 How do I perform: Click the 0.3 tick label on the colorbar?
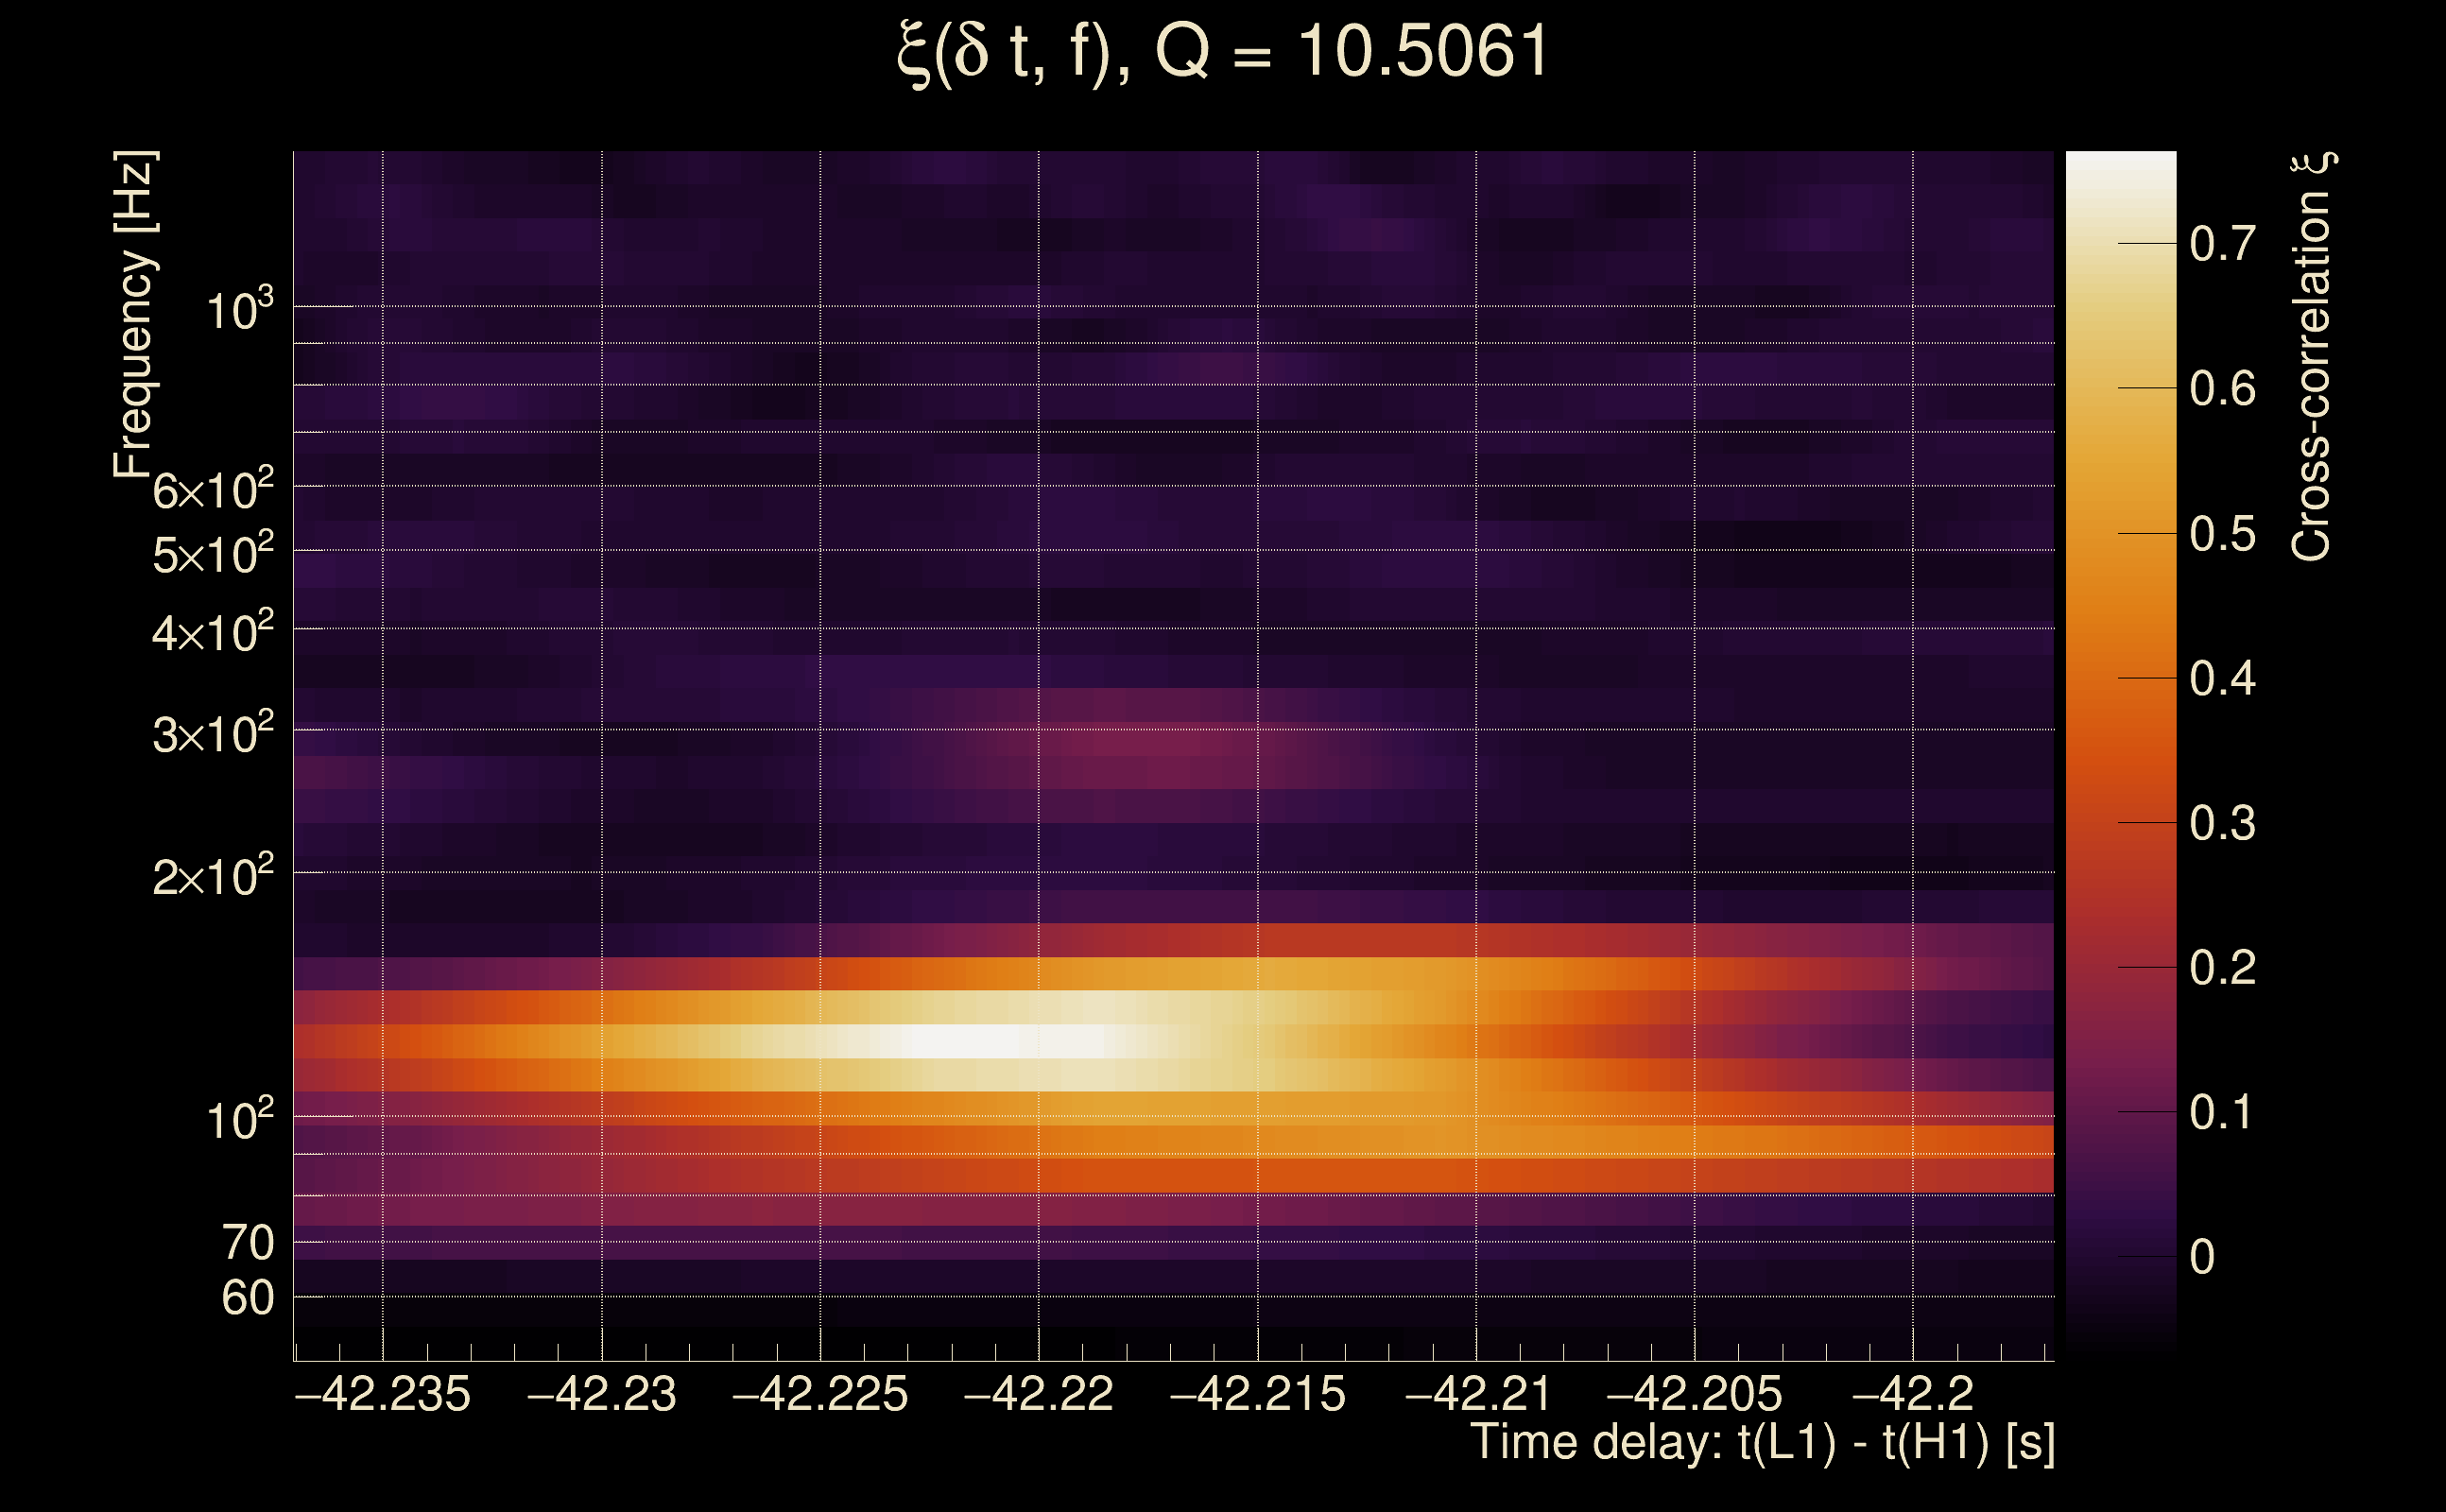[2222, 824]
